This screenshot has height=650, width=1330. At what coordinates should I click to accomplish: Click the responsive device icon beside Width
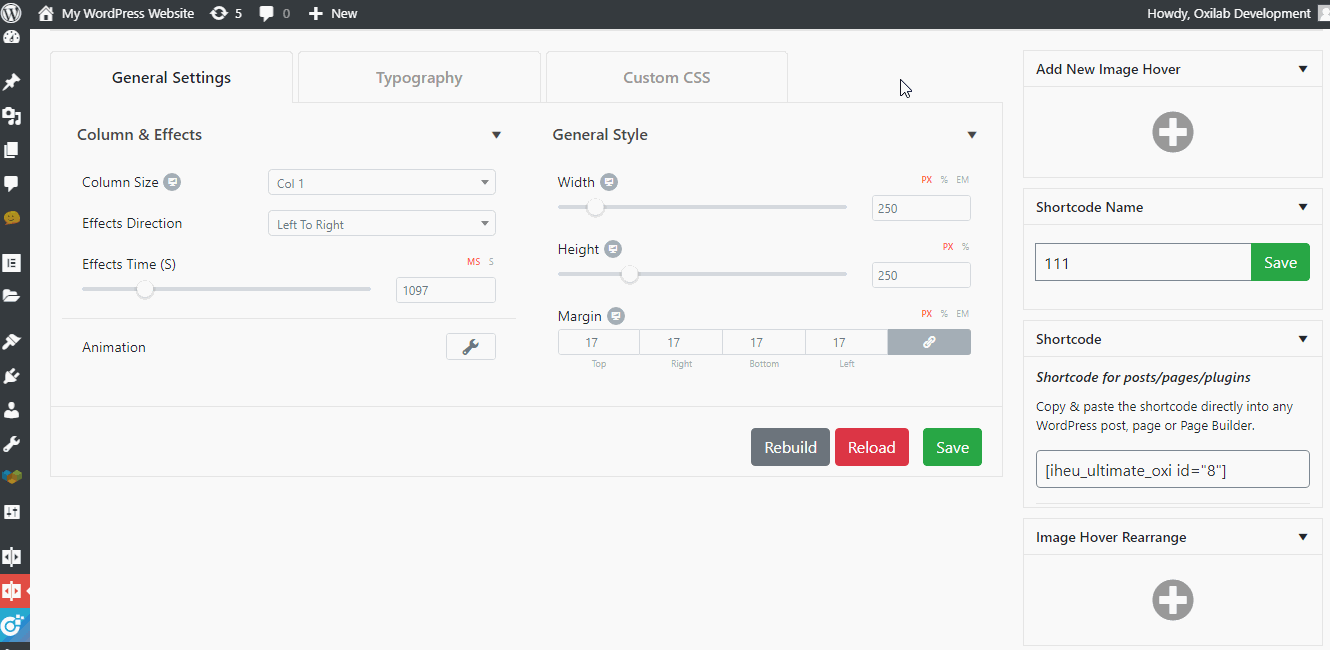click(x=609, y=182)
